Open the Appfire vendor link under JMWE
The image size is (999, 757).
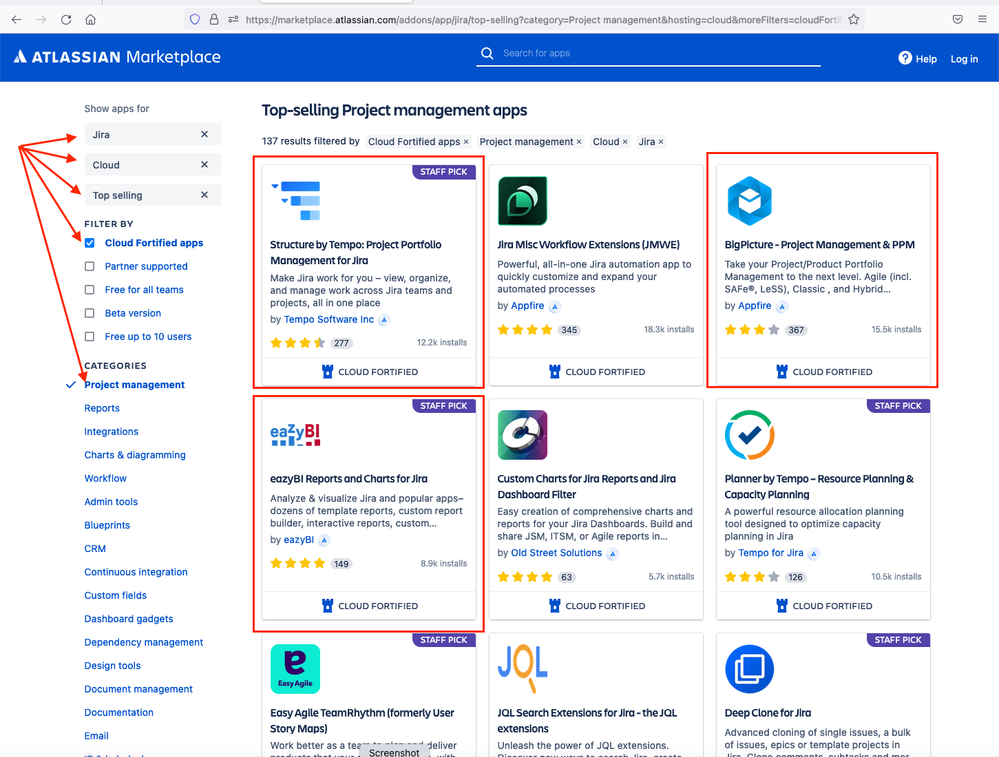pyautogui.click(x=528, y=306)
